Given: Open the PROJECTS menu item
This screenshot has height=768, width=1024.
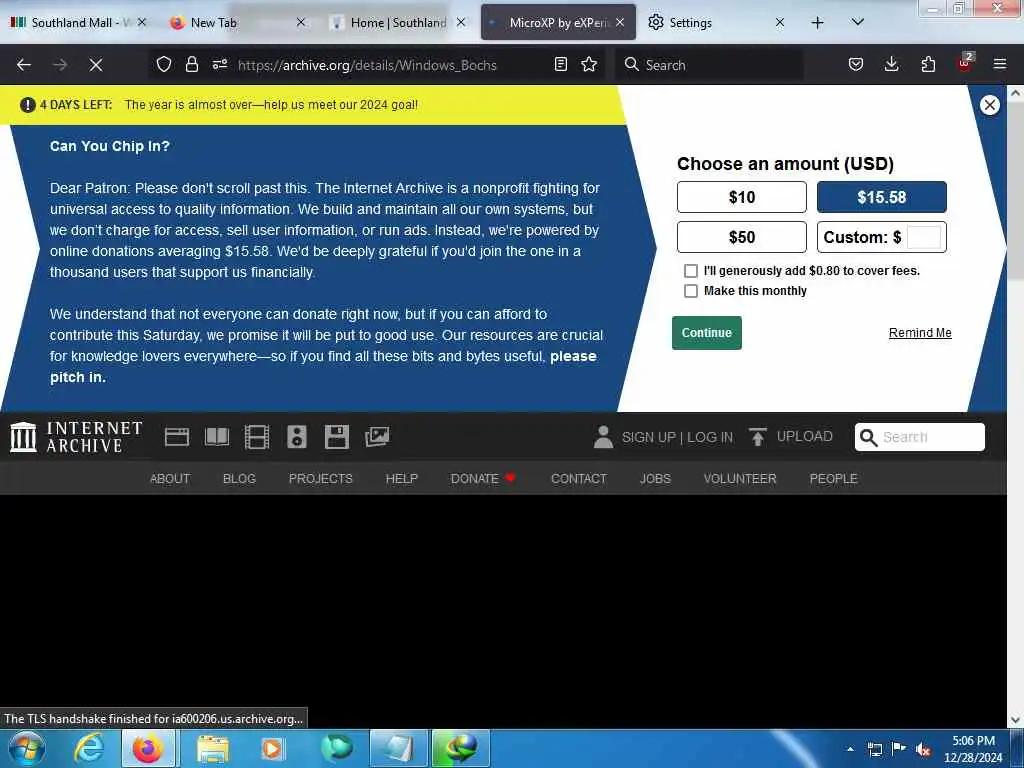Looking at the screenshot, I should (321, 479).
